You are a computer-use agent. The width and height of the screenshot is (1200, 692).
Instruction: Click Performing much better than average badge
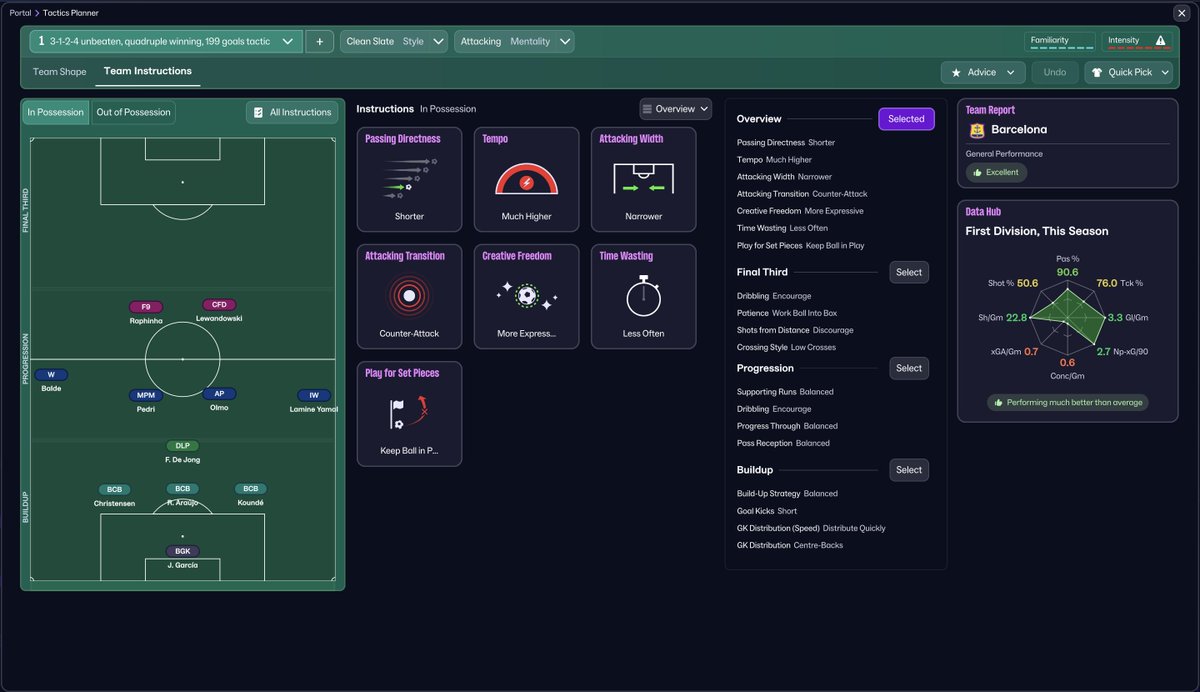pyautogui.click(x=1068, y=402)
